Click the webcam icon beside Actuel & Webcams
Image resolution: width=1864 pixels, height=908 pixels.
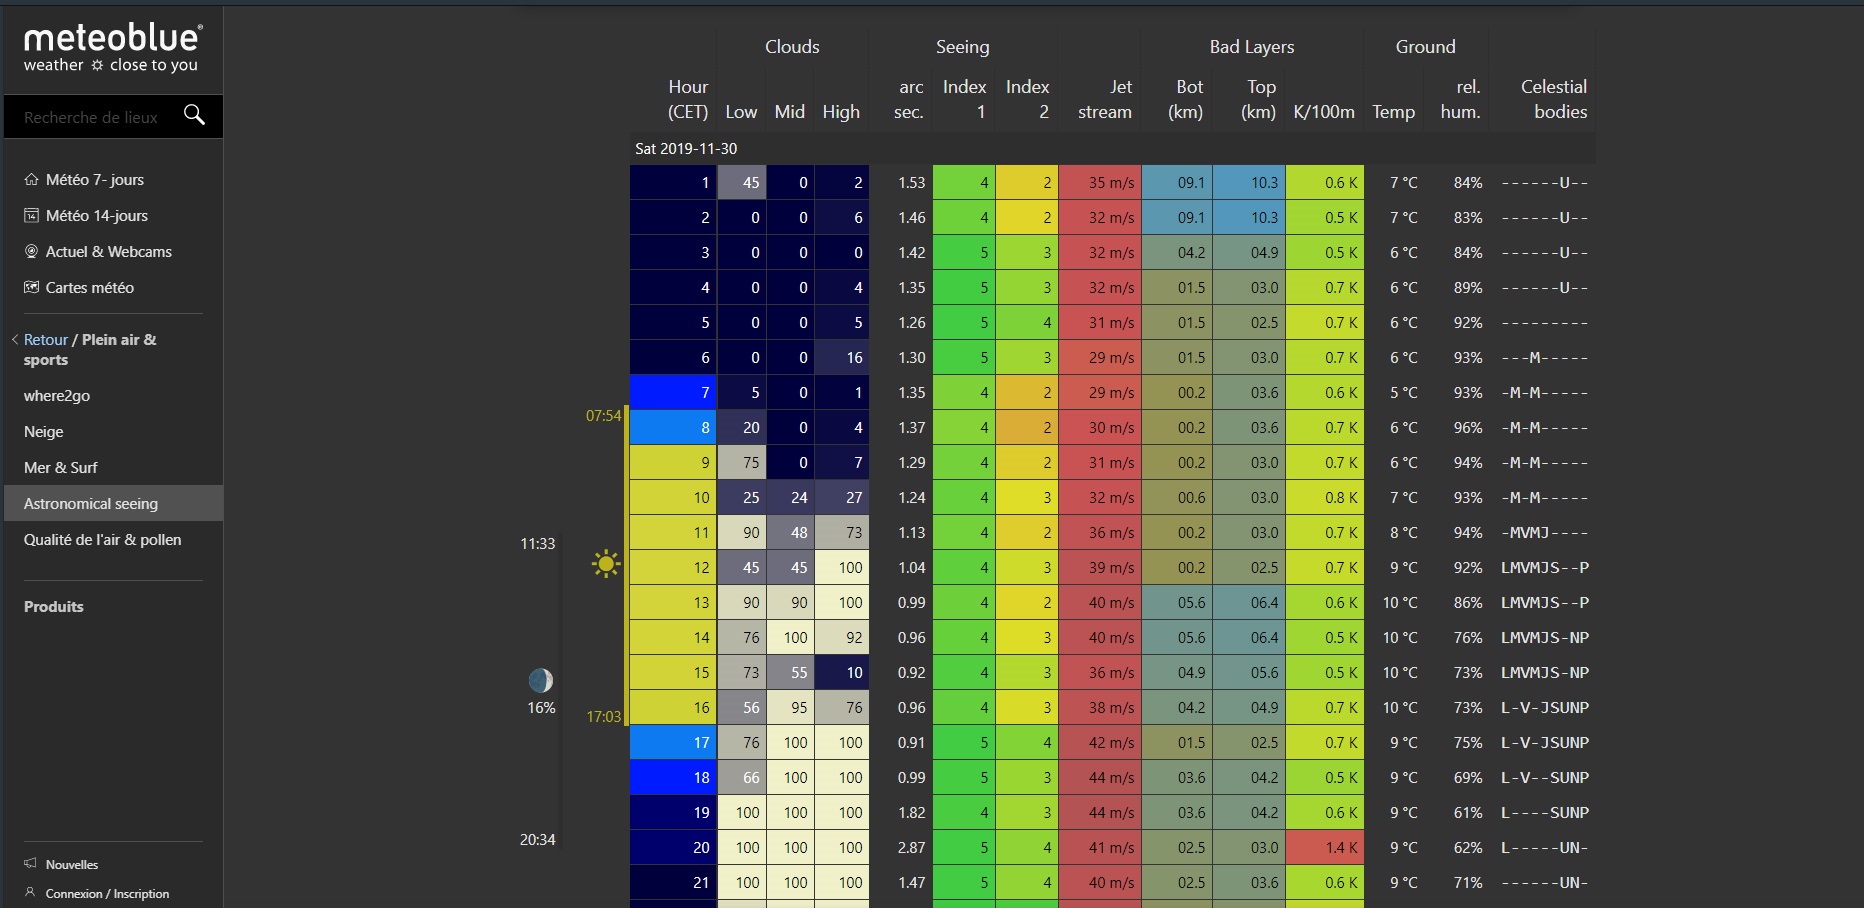point(31,252)
